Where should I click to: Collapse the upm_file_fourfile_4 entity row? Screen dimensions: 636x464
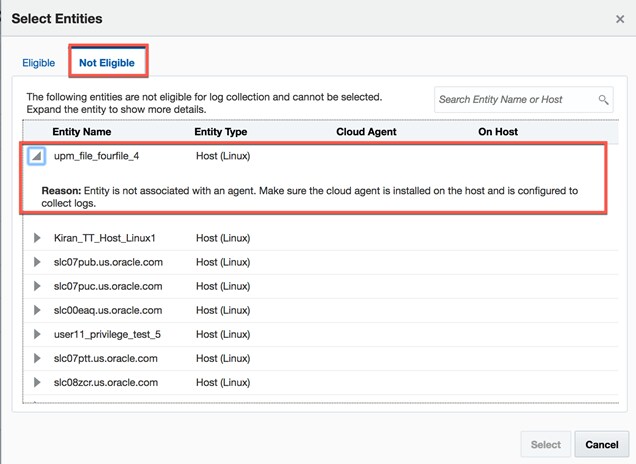pyautogui.click(x=36, y=156)
